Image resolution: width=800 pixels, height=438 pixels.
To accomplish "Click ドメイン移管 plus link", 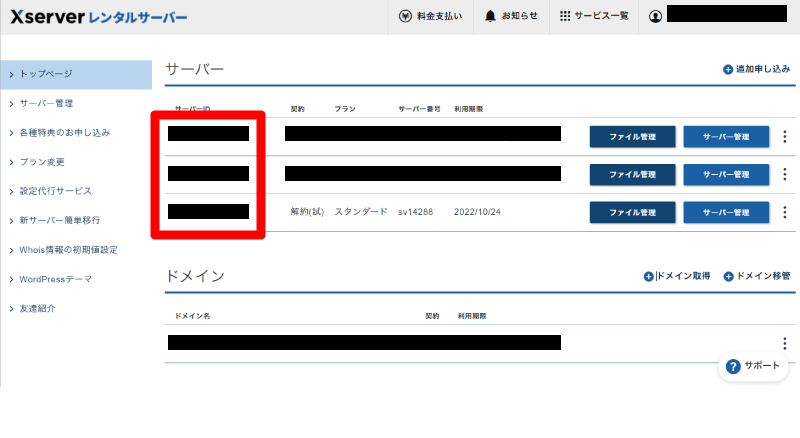I will click(x=757, y=276).
